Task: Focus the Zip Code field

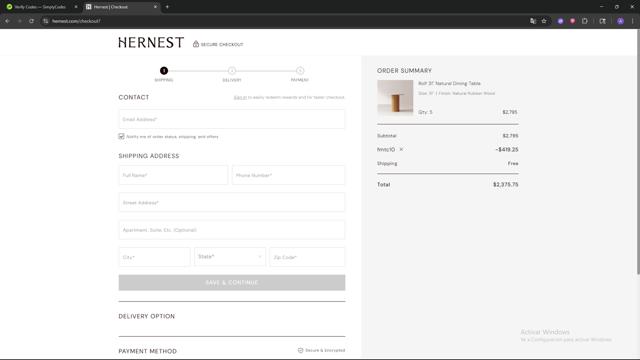Action: [x=307, y=257]
